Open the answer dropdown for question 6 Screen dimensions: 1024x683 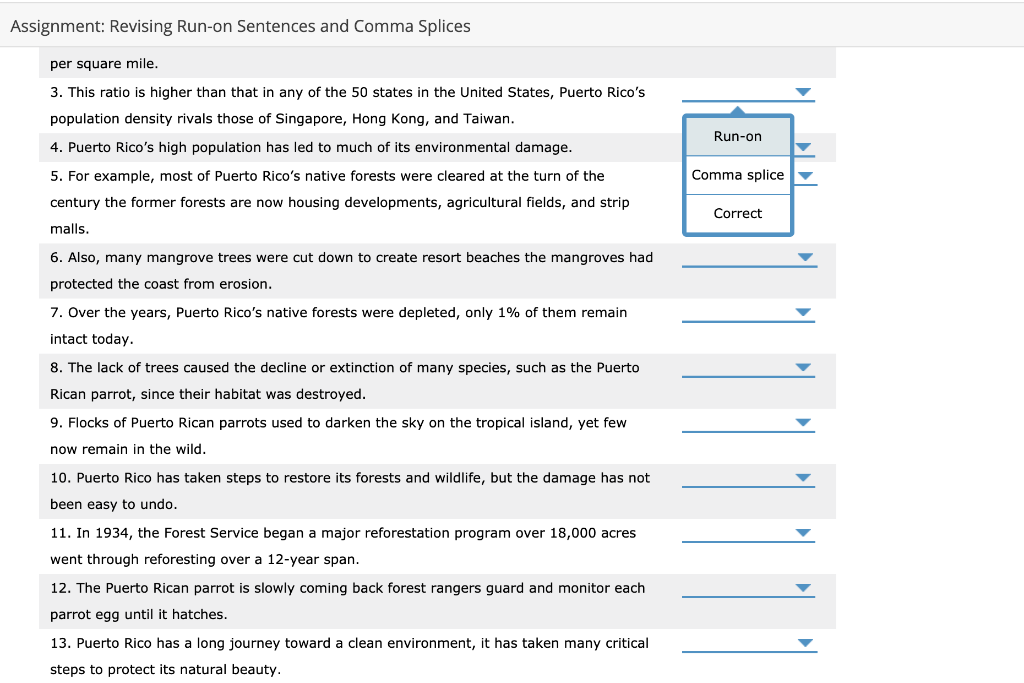(805, 257)
